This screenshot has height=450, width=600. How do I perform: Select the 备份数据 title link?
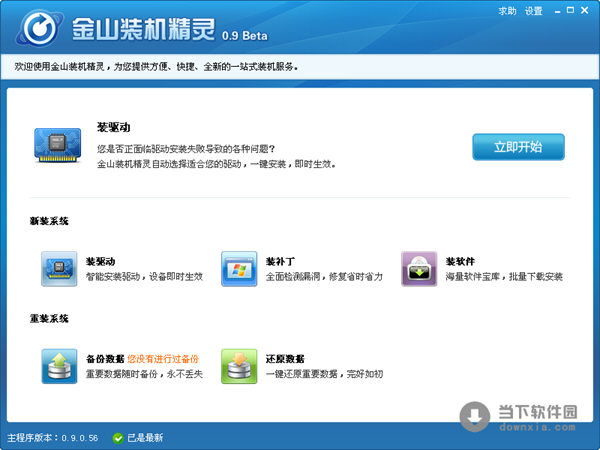(x=105, y=359)
